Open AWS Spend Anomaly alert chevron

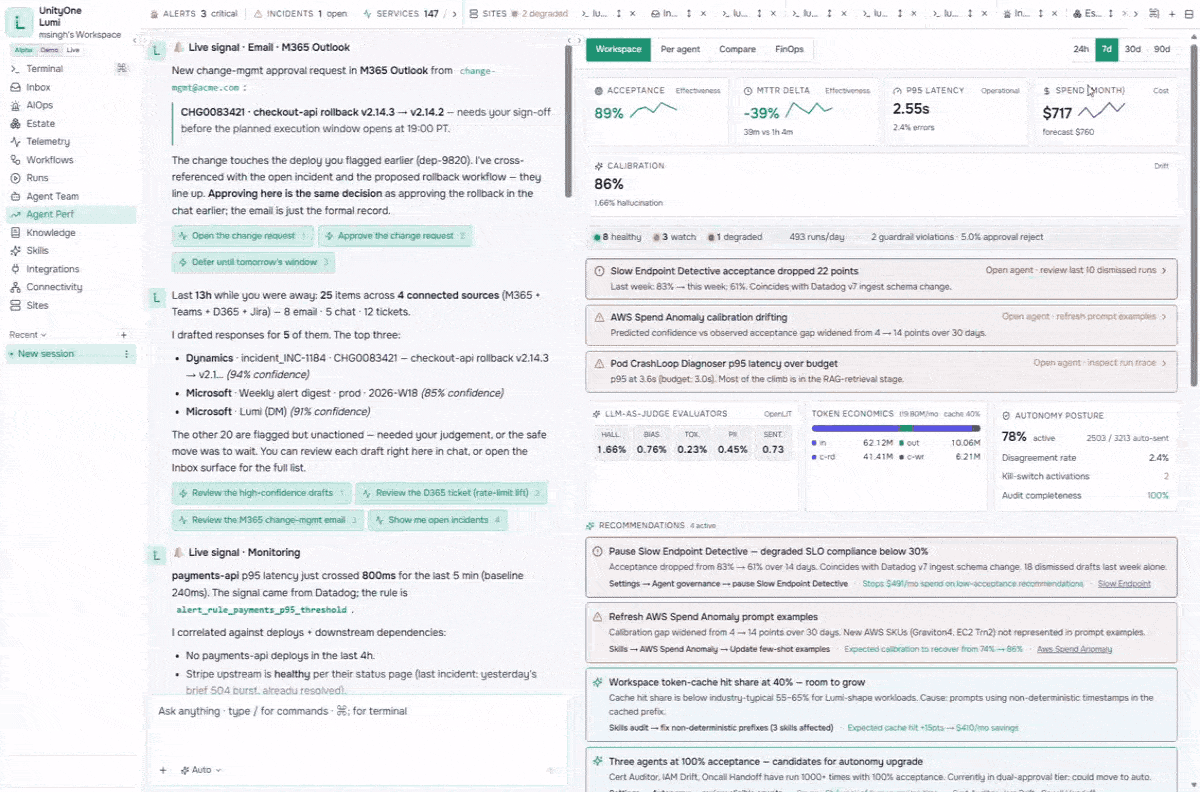(x=1164, y=317)
